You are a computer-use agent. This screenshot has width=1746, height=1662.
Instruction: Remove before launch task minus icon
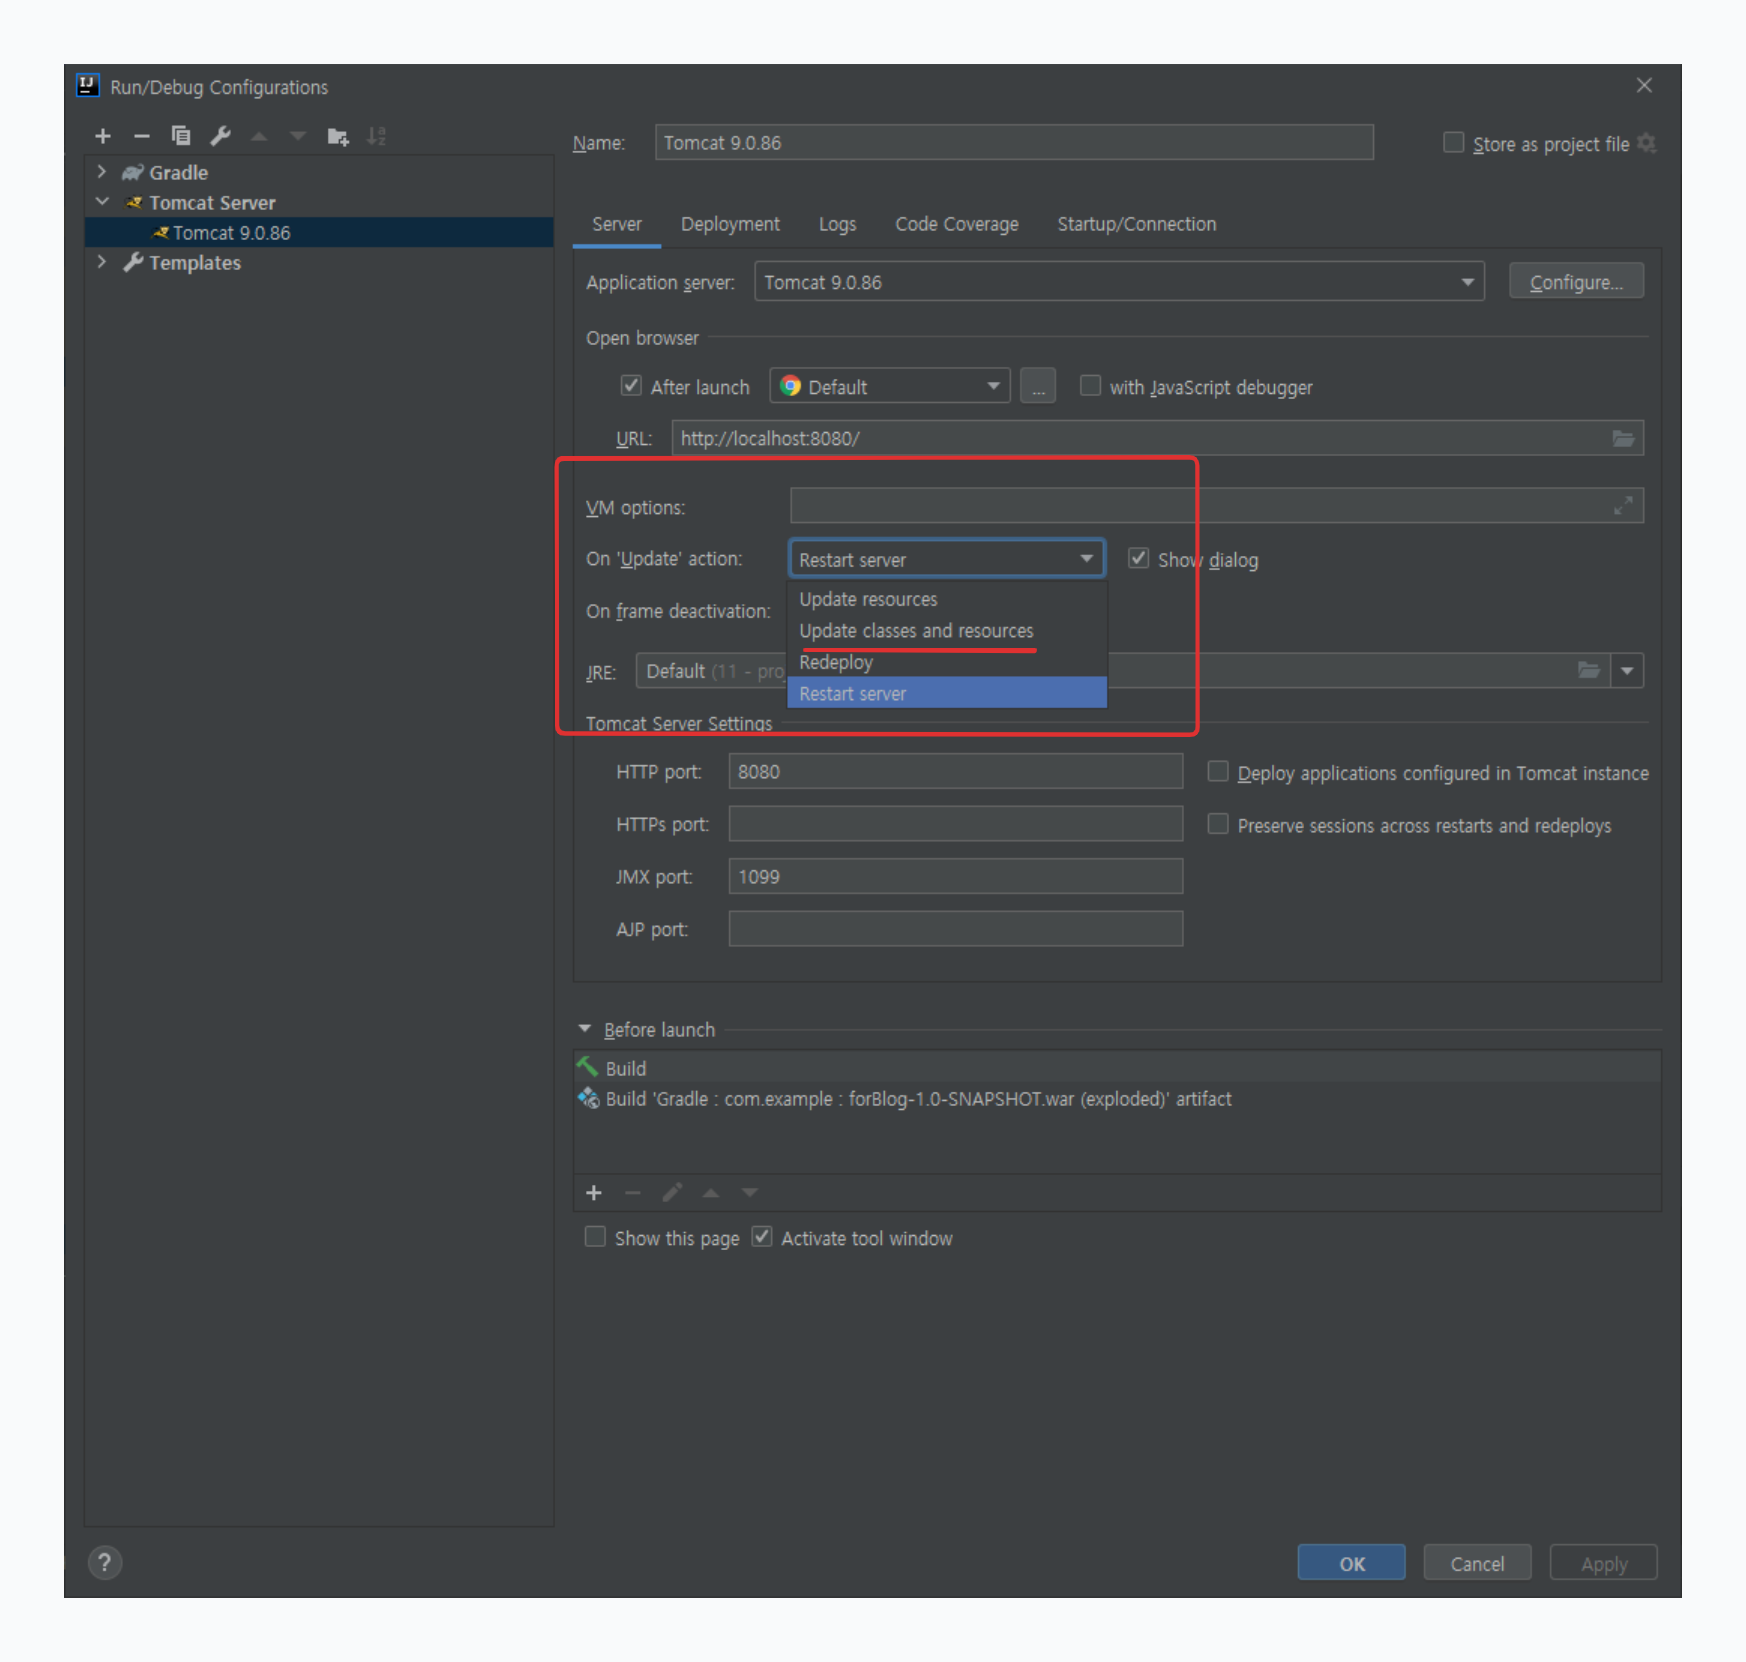tap(632, 1193)
